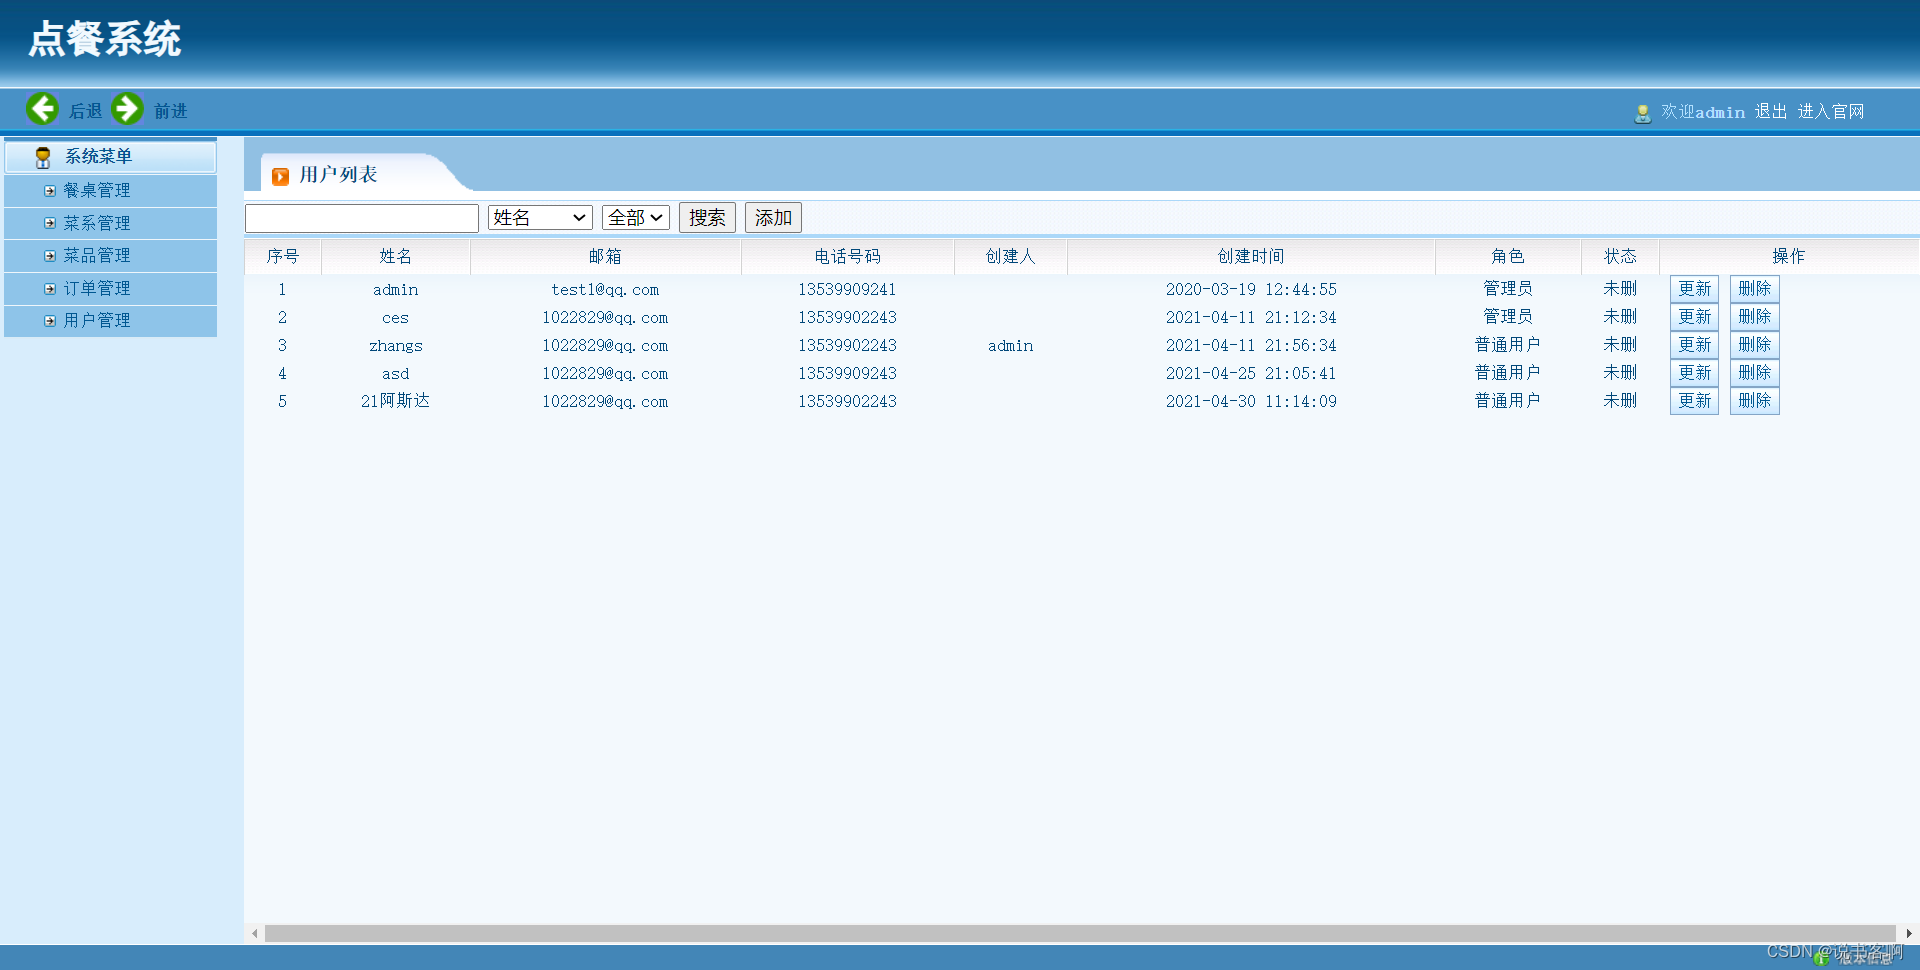Click the 角色 column header
Screen dimensions: 1920x970
coord(1508,257)
